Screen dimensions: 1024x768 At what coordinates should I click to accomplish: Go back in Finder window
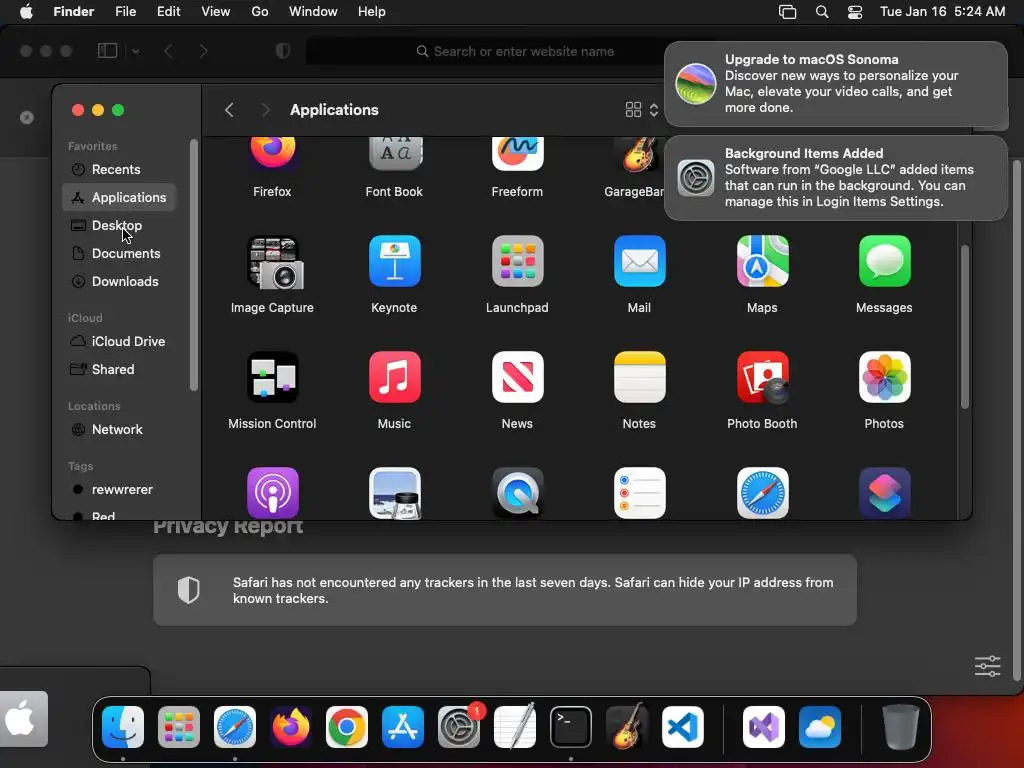click(229, 110)
